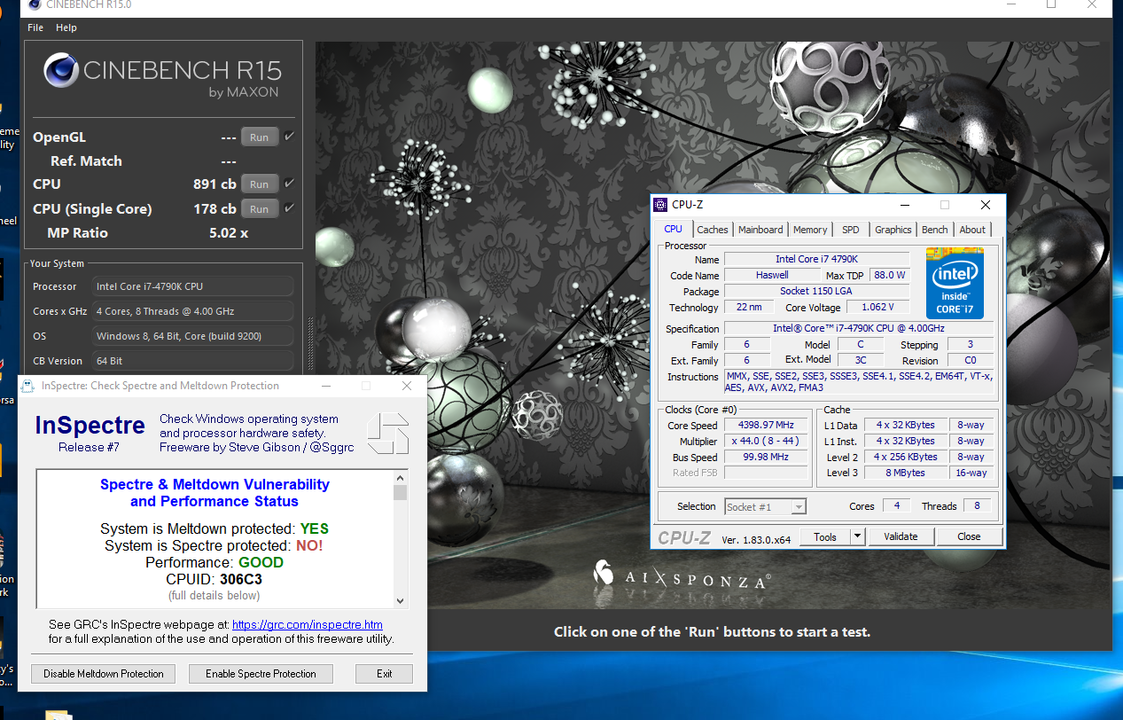Click the OS field showing Windows 8
This screenshot has height=720, width=1123.
[x=193, y=336]
